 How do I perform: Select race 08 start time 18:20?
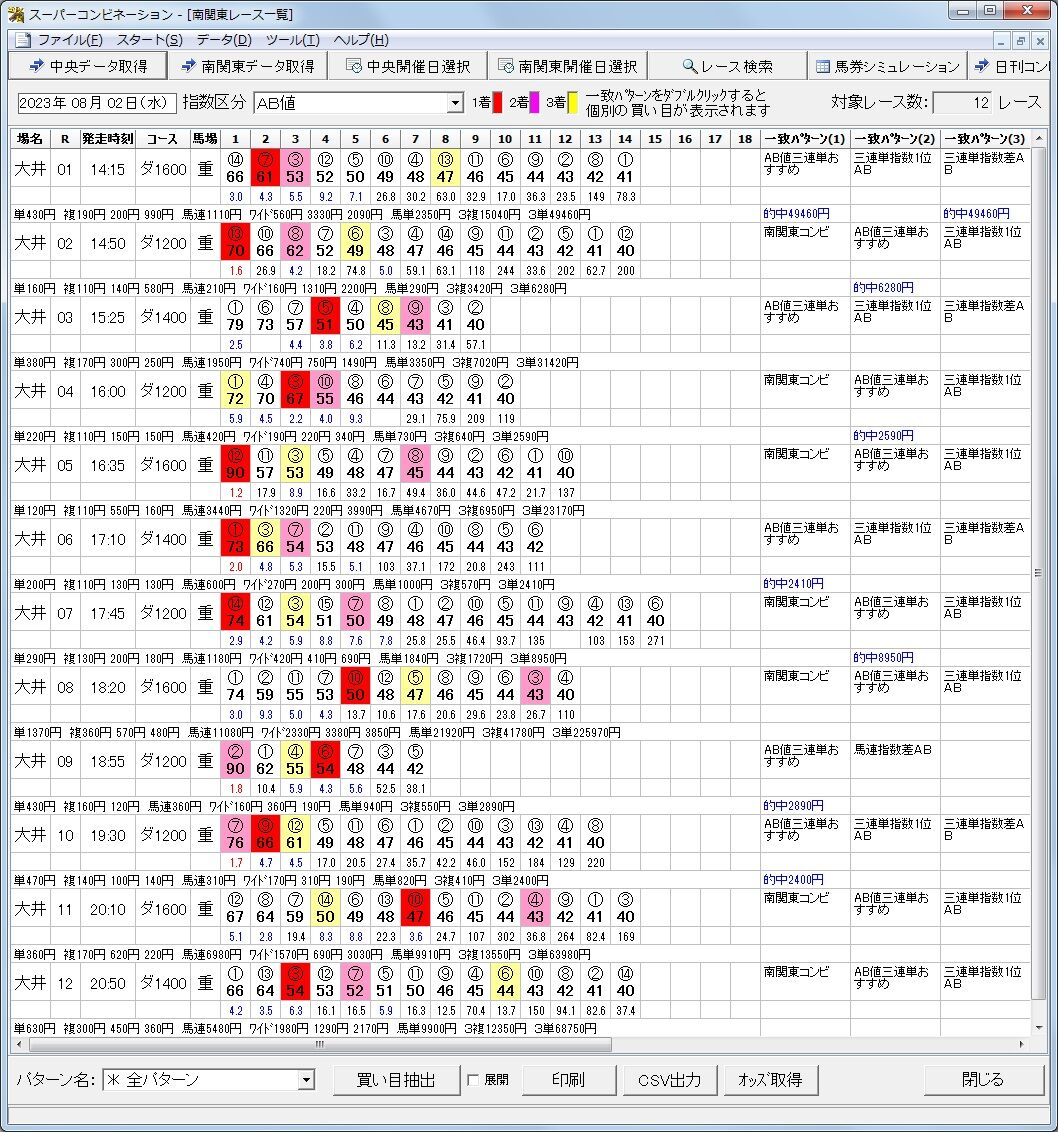[108, 687]
